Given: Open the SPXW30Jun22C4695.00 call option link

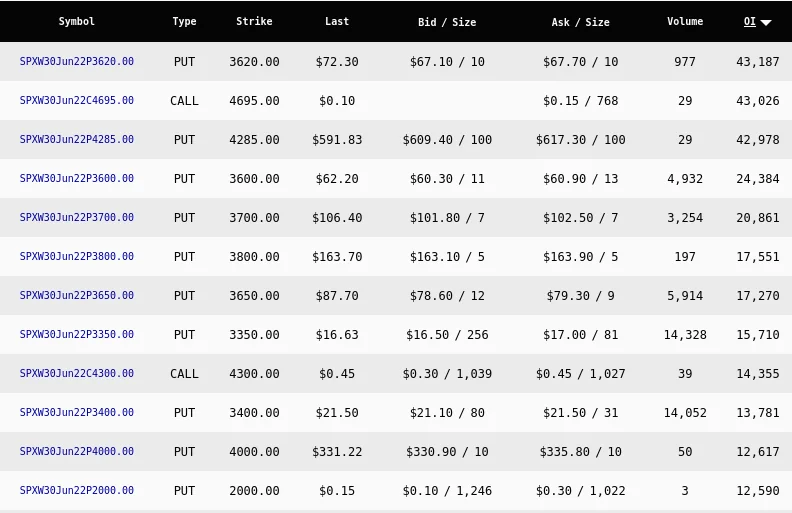Looking at the screenshot, I should coord(77,100).
